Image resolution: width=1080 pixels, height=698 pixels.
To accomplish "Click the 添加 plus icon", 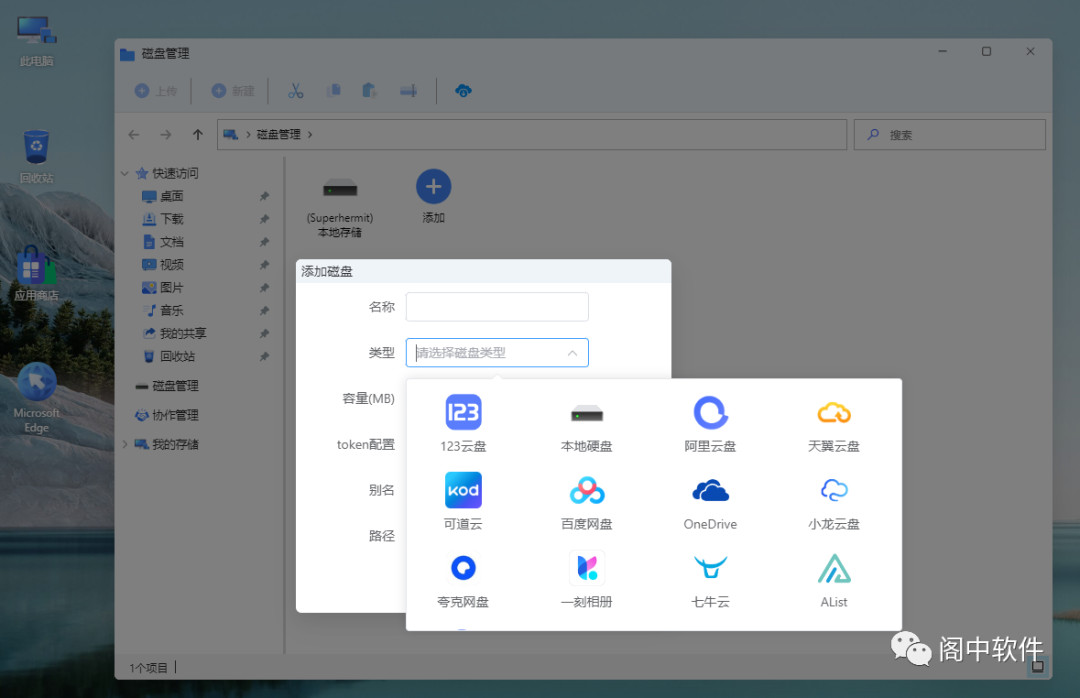I will (x=433, y=187).
